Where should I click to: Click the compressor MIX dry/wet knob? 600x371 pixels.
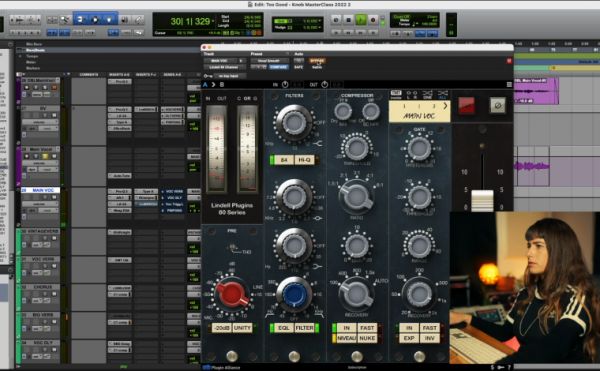coord(343,111)
